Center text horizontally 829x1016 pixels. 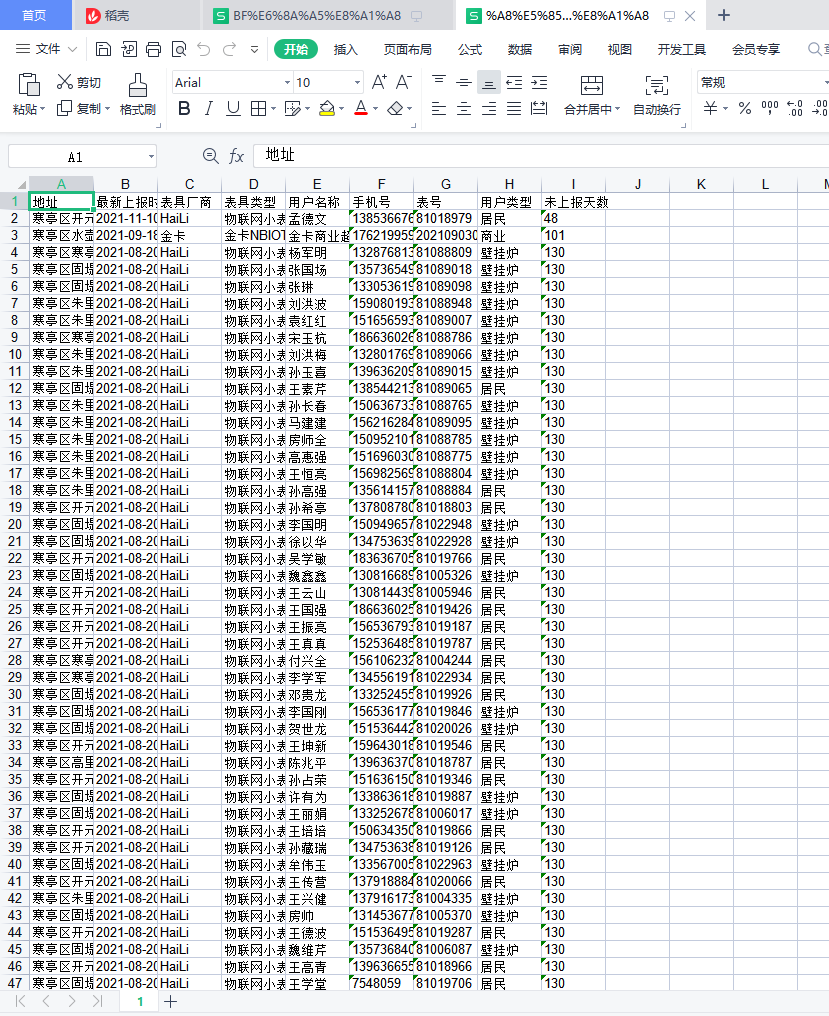(463, 108)
